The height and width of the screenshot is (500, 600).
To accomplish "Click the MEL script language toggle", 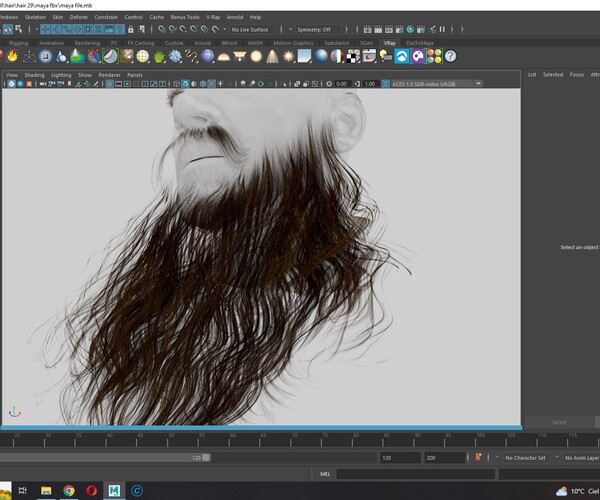I will (325, 474).
